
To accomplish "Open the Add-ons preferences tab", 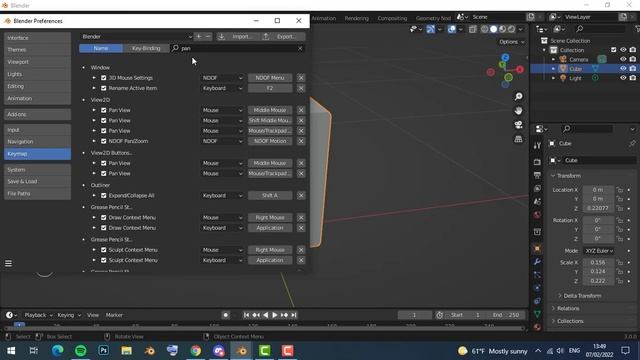I will [x=37, y=114].
